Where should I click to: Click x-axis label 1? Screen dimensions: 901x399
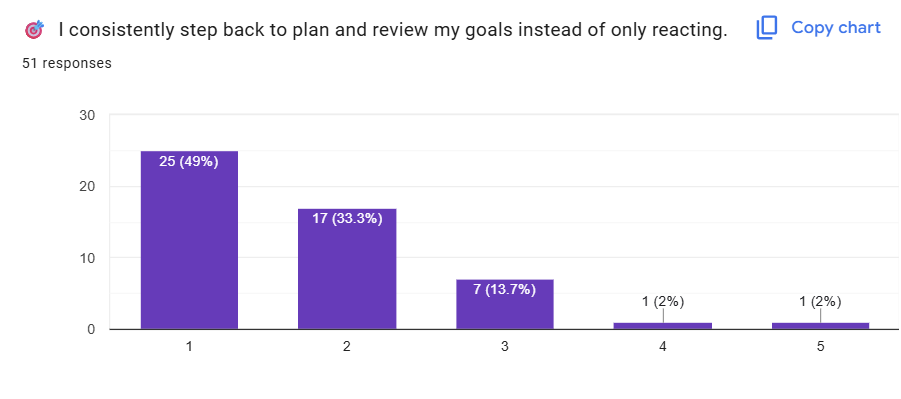coord(189,347)
